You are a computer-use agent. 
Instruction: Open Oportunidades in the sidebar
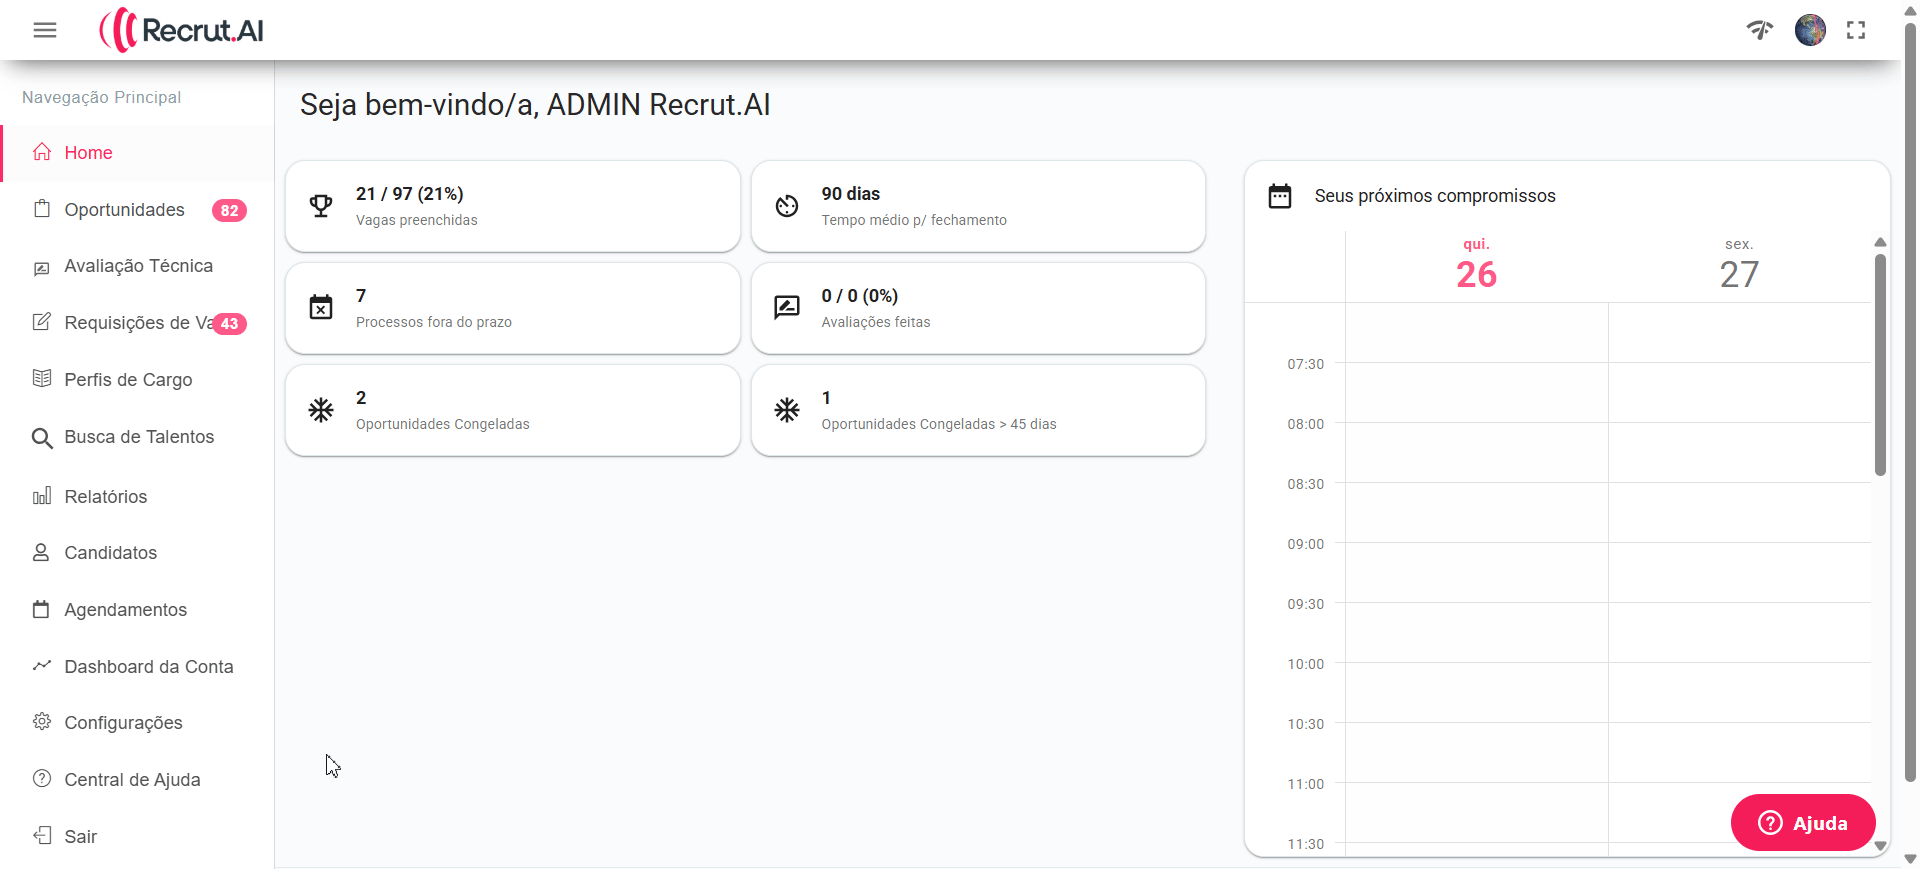(124, 210)
